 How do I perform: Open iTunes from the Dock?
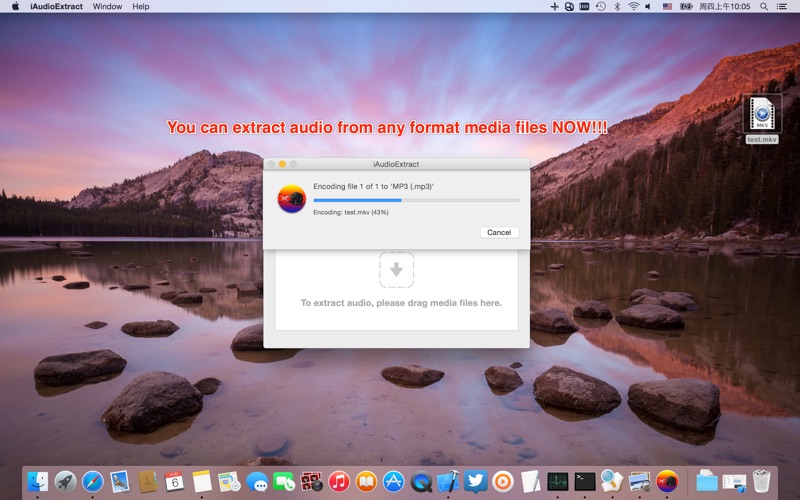[339, 481]
